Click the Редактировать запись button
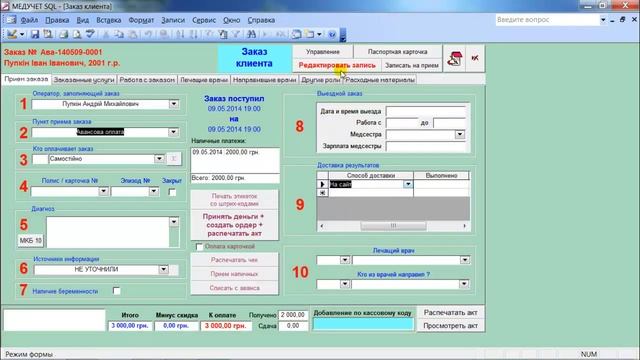Image resolution: width=640 pixels, height=360 pixels. click(337, 65)
